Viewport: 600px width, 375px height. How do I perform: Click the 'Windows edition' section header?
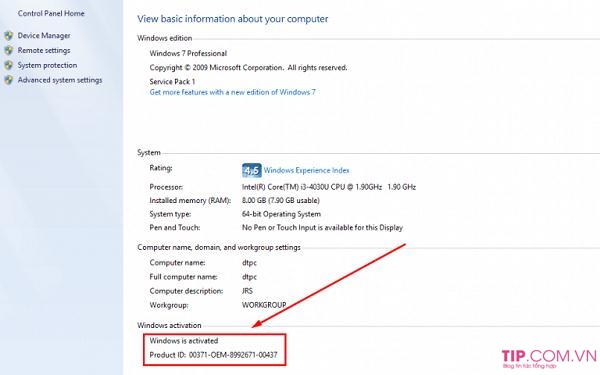(165, 38)
